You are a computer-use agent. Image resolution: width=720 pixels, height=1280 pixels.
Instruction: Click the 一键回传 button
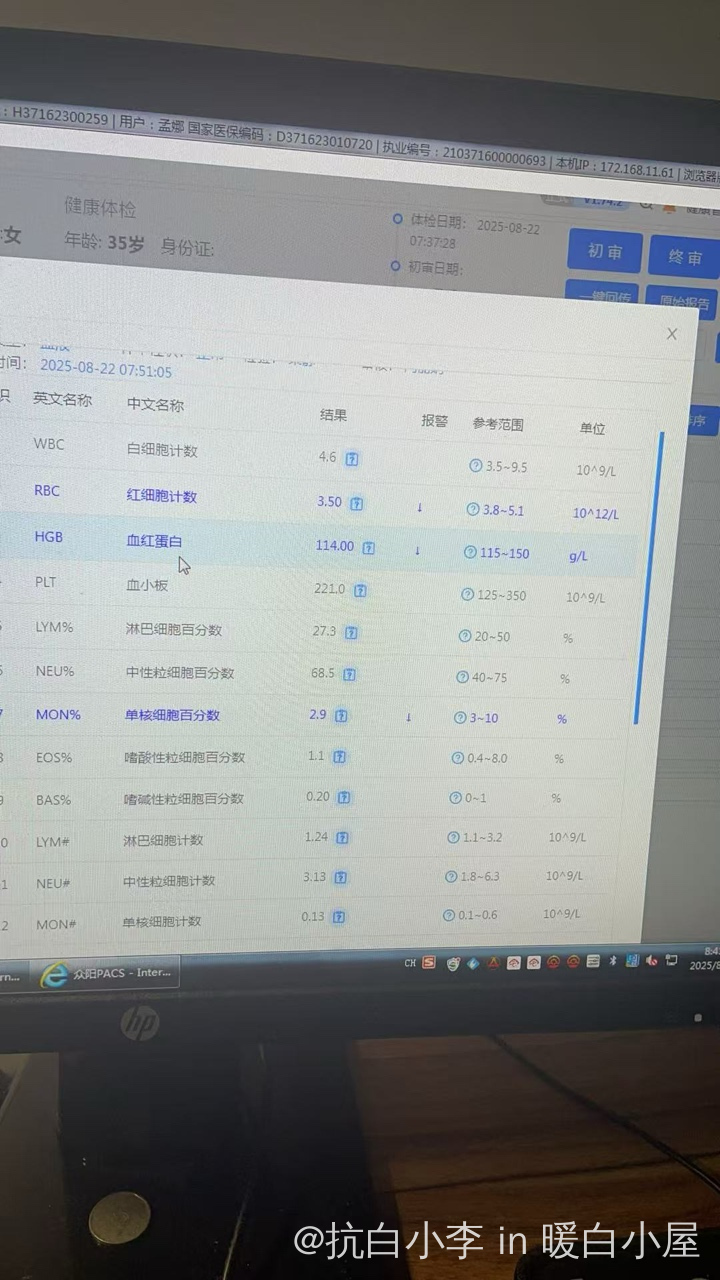pos(603,296)
